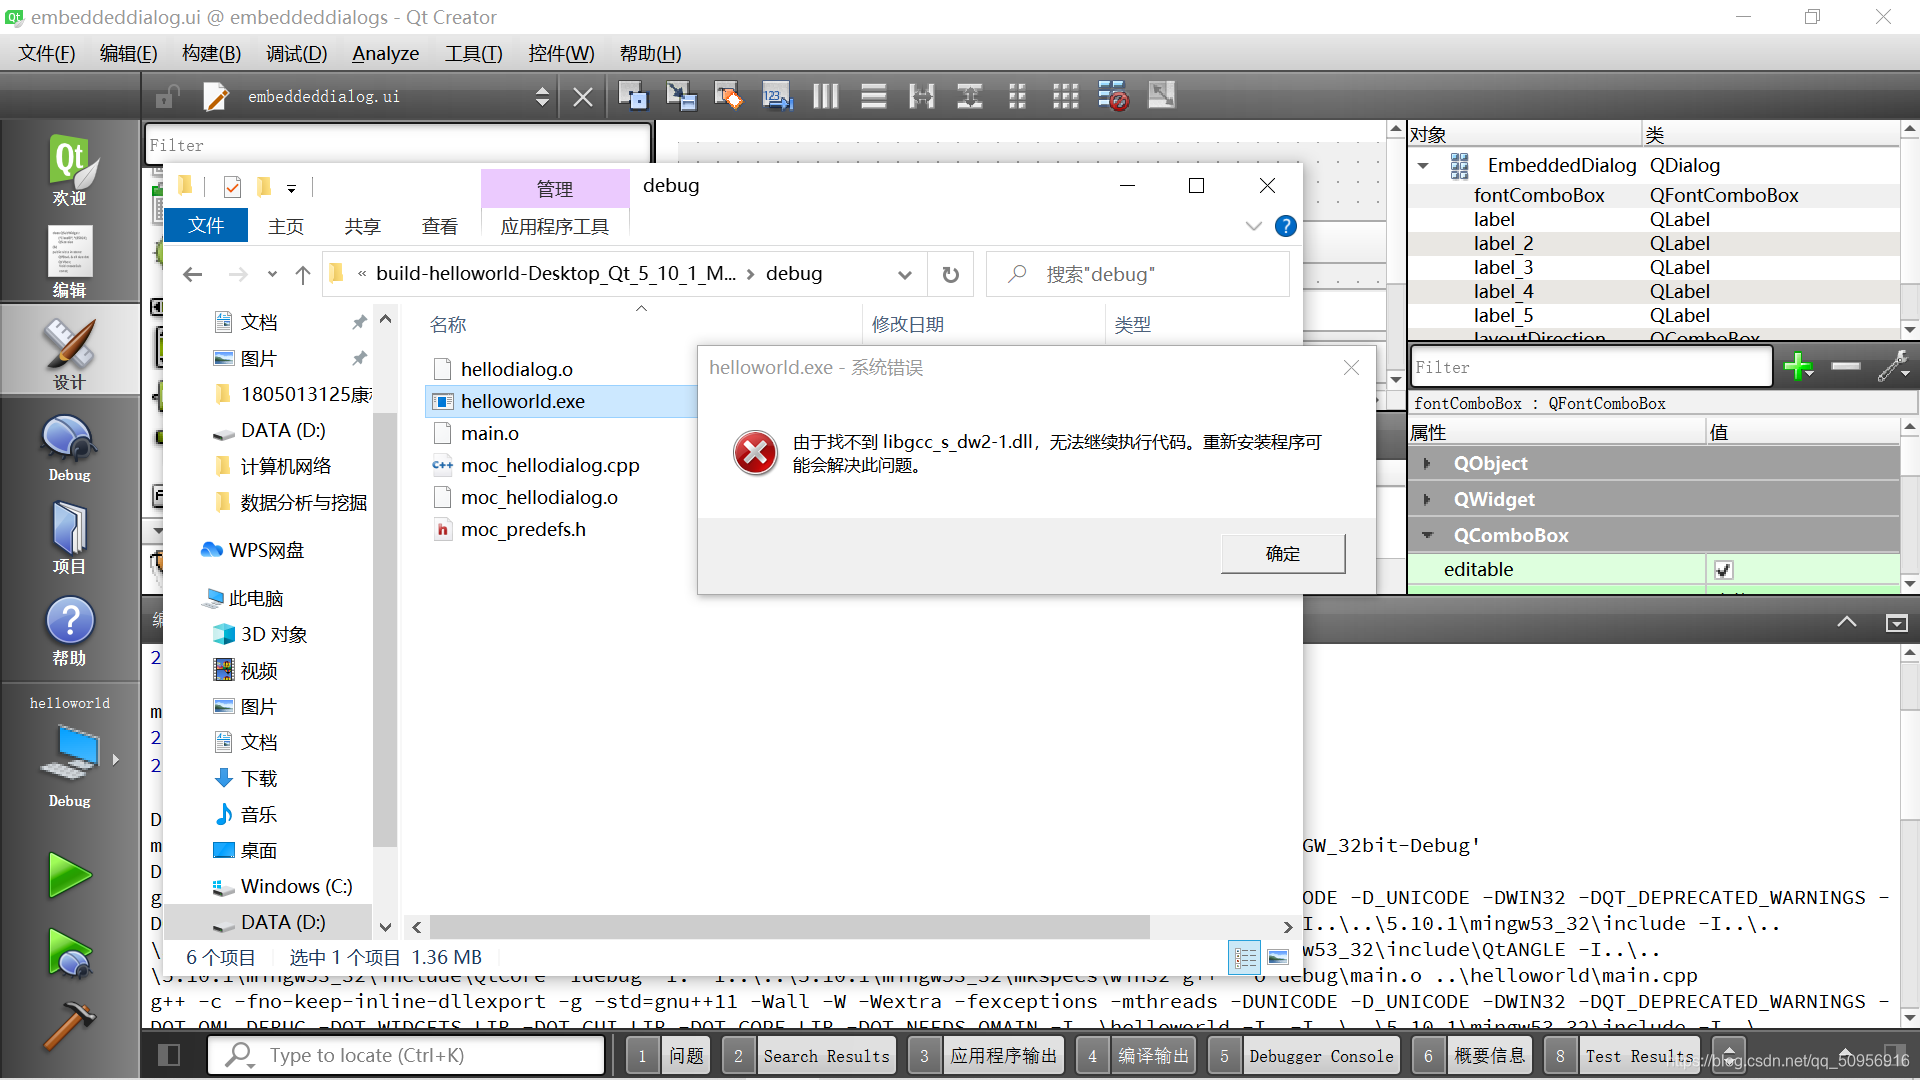Switch to Design mode in sidebar
Image resolution: width=1920 pixels, height=1080 pixels.
pos(69,354)
